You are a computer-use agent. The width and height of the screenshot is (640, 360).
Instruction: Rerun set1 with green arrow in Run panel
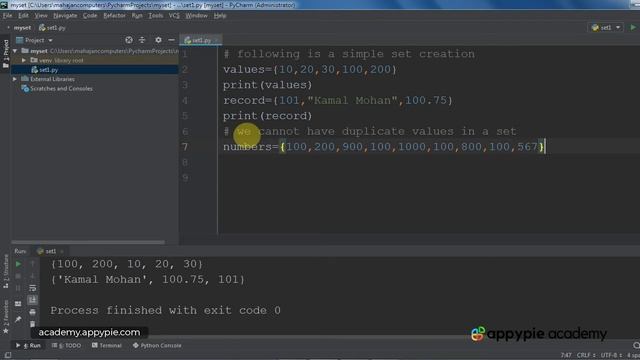click(18, 264)
